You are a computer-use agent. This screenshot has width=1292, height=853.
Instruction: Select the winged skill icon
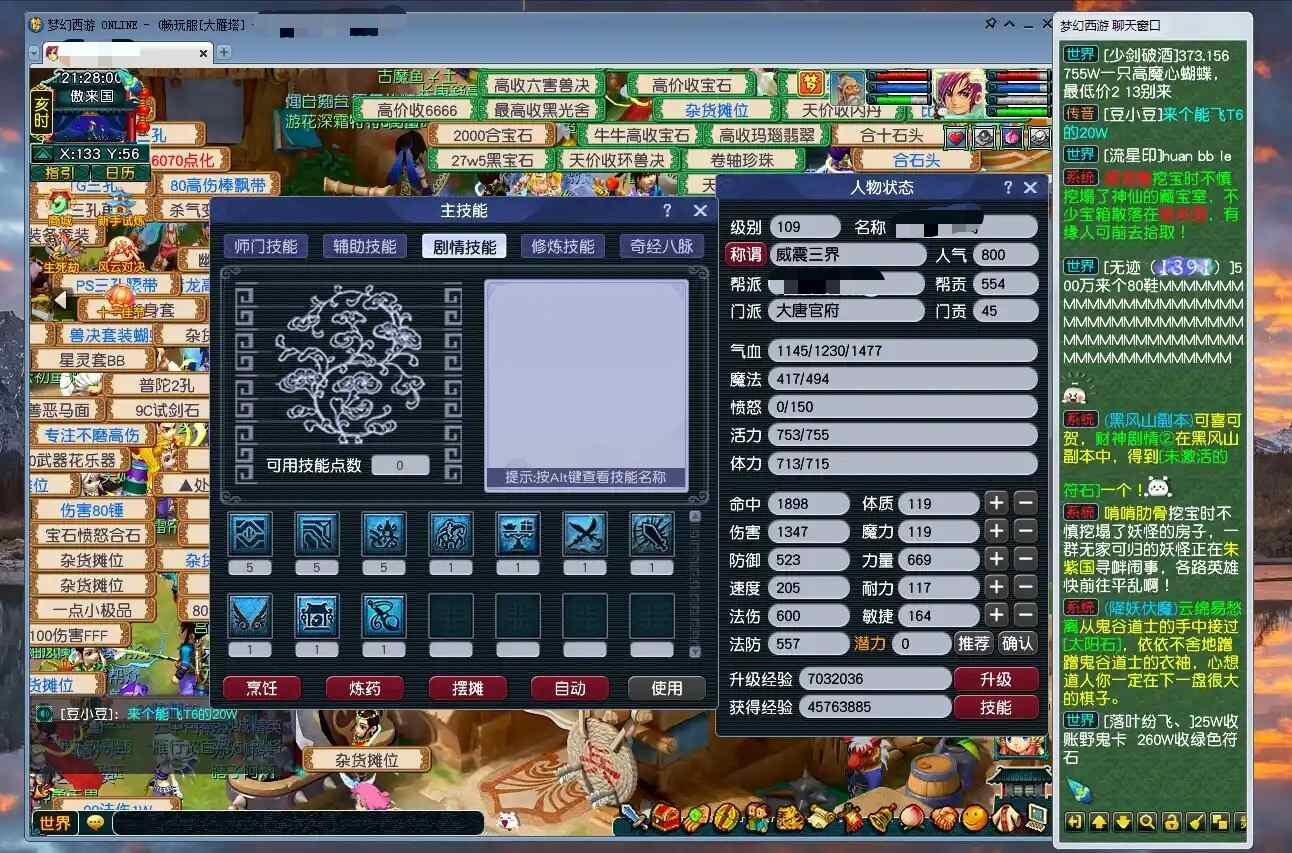coord(250,616)
